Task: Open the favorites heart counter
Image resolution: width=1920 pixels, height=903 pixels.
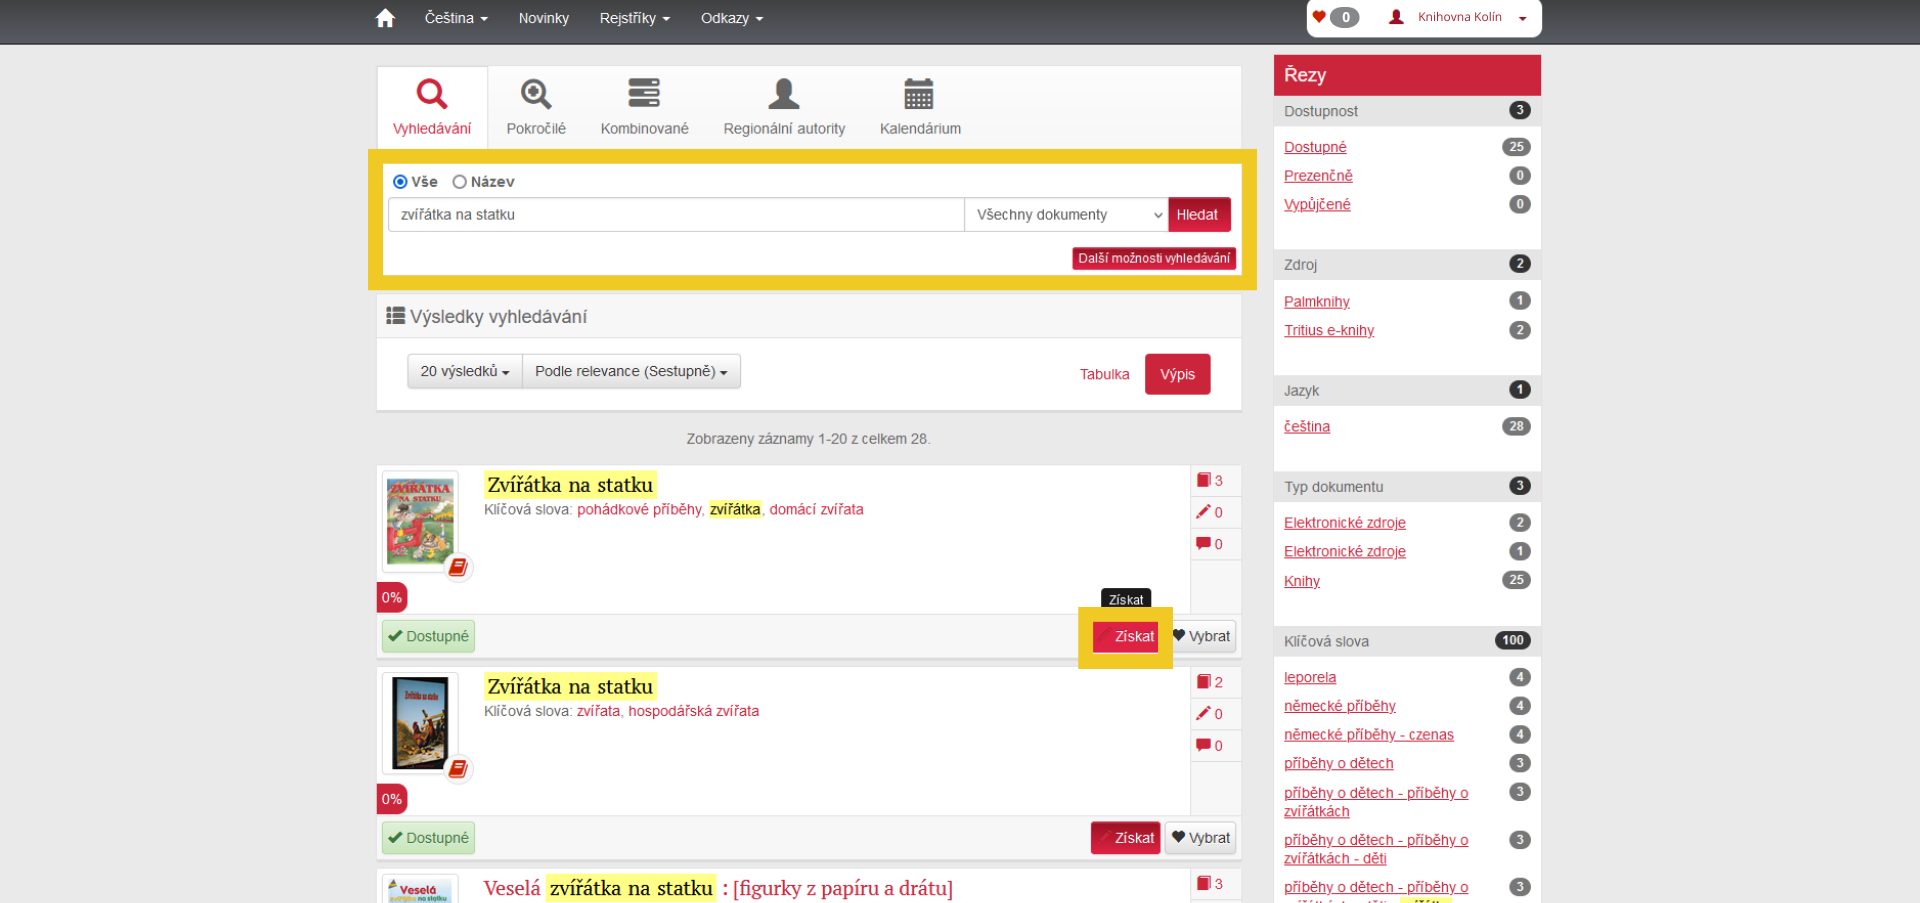Action: pyautogui.click(x=1335, y=17)
